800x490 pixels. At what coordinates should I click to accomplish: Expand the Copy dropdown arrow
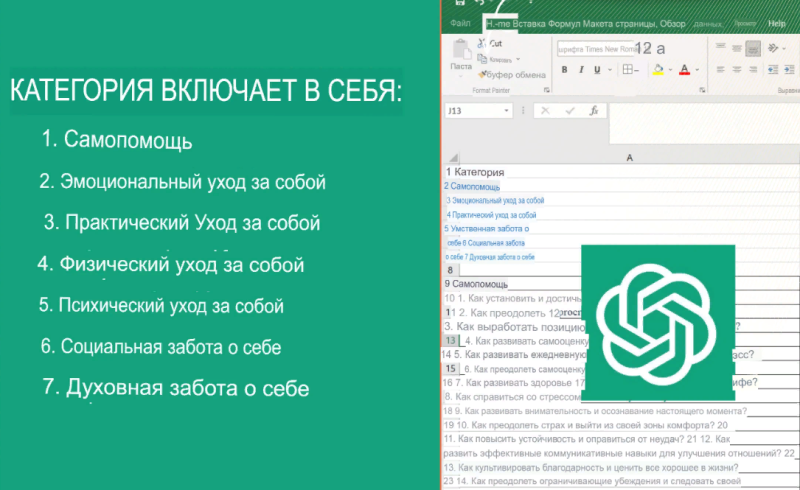point(518,59)
